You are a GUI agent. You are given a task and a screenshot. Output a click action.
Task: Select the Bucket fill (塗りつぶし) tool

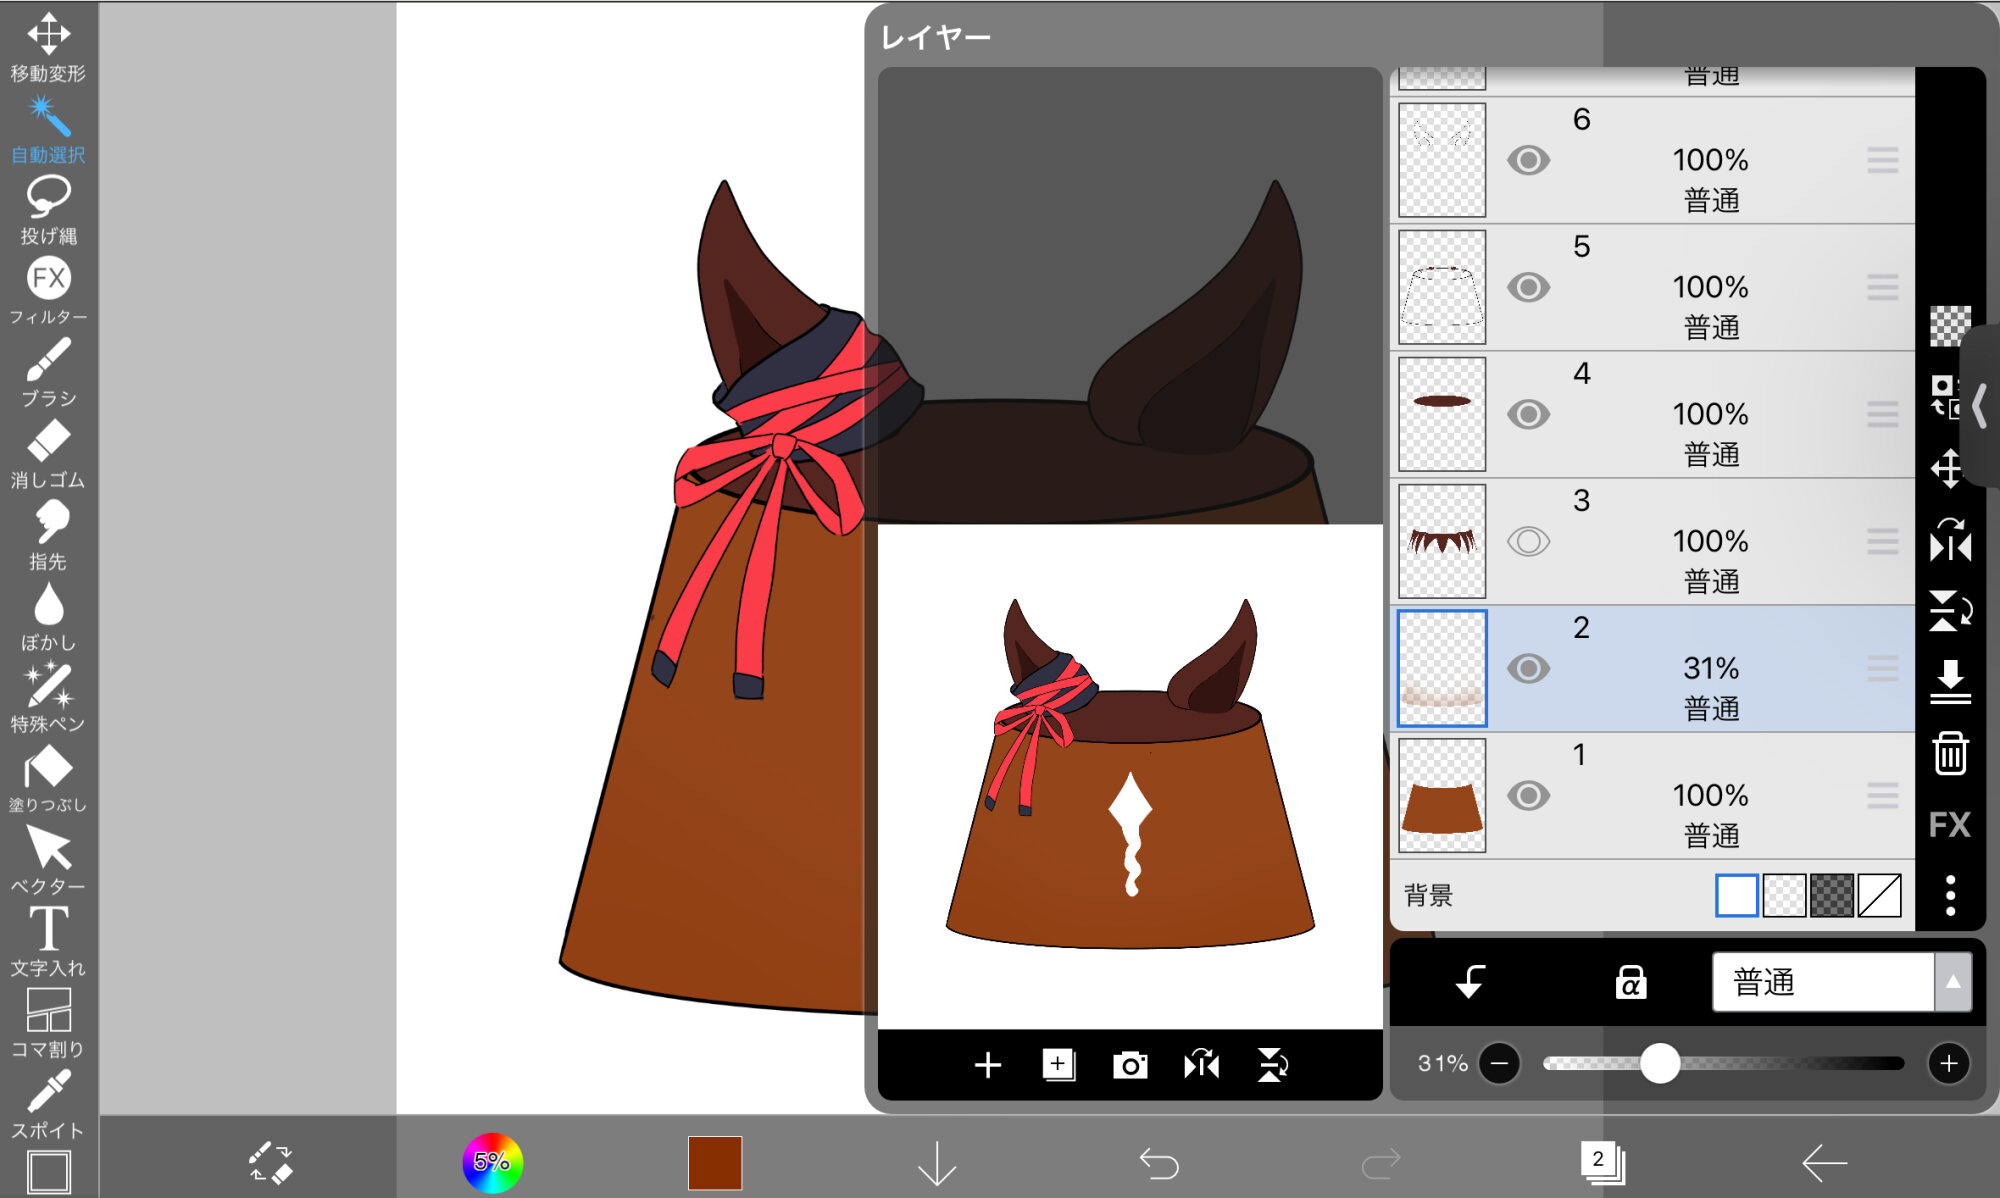pyautogui.click(x=48, y=776)
